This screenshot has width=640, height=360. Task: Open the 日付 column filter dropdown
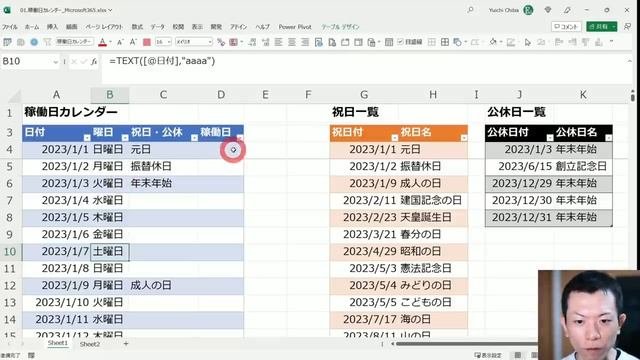point(87,138)
